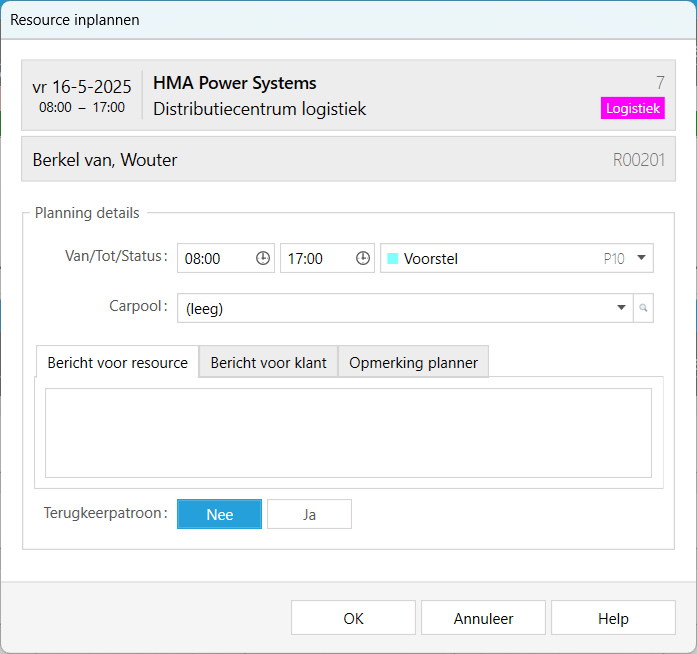Focus the 17:00 end time field
Viewport: 697px width, 654px height.
point(314,258)
